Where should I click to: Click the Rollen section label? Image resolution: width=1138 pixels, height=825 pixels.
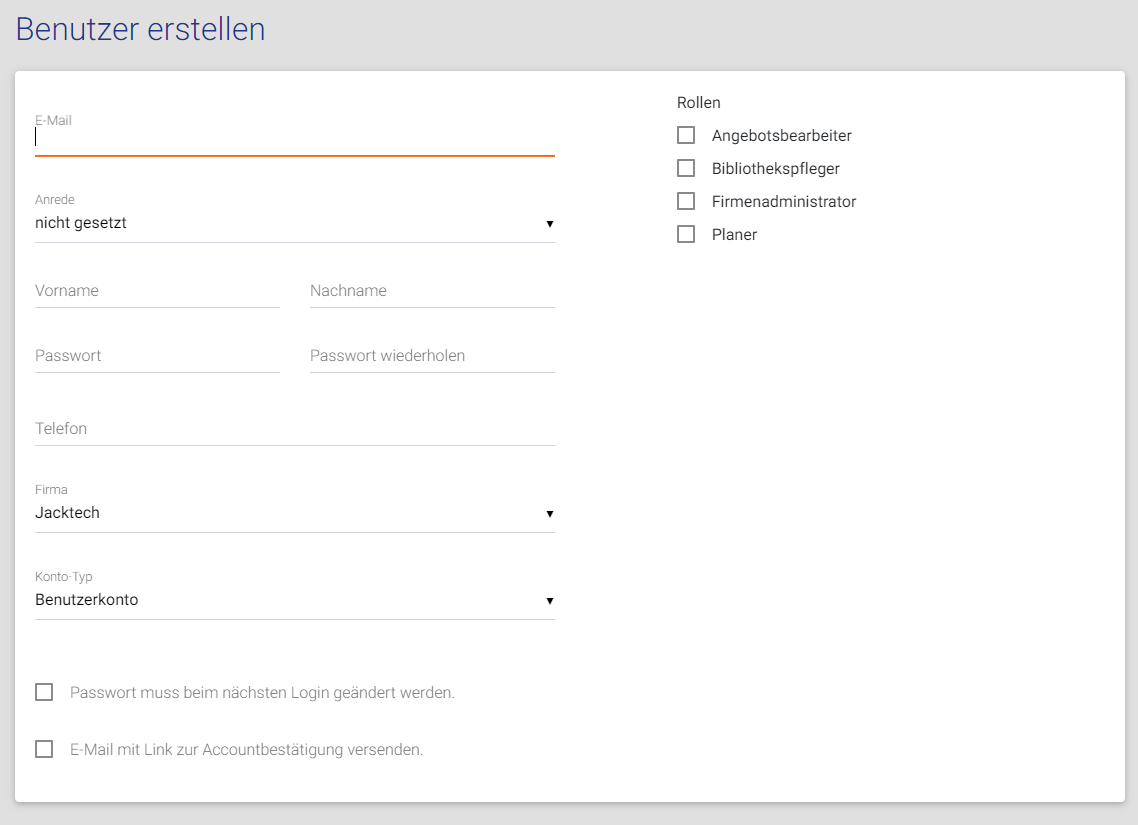698,102
